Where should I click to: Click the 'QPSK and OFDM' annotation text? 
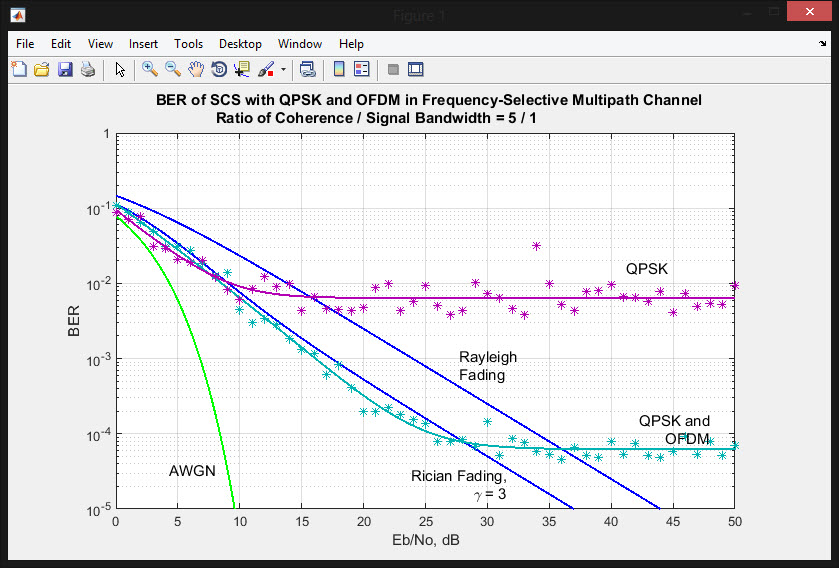point(674,429)
